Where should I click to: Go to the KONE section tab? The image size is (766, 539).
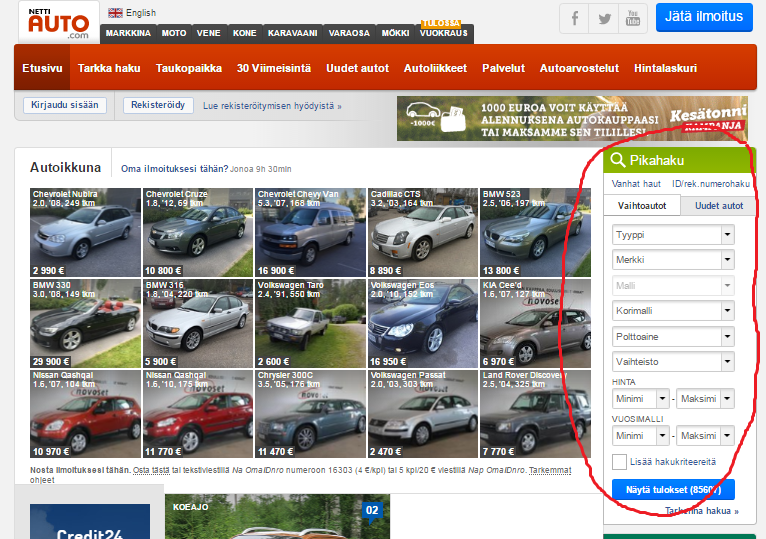click(x=244, y=33)
